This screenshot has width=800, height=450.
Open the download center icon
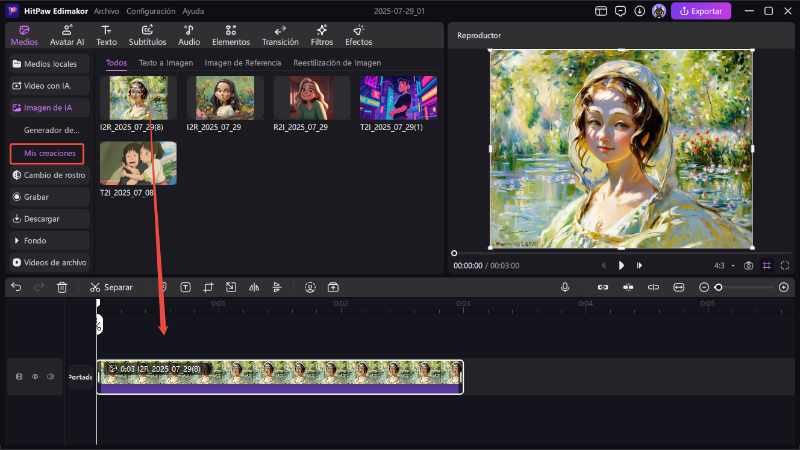[639, 11]
